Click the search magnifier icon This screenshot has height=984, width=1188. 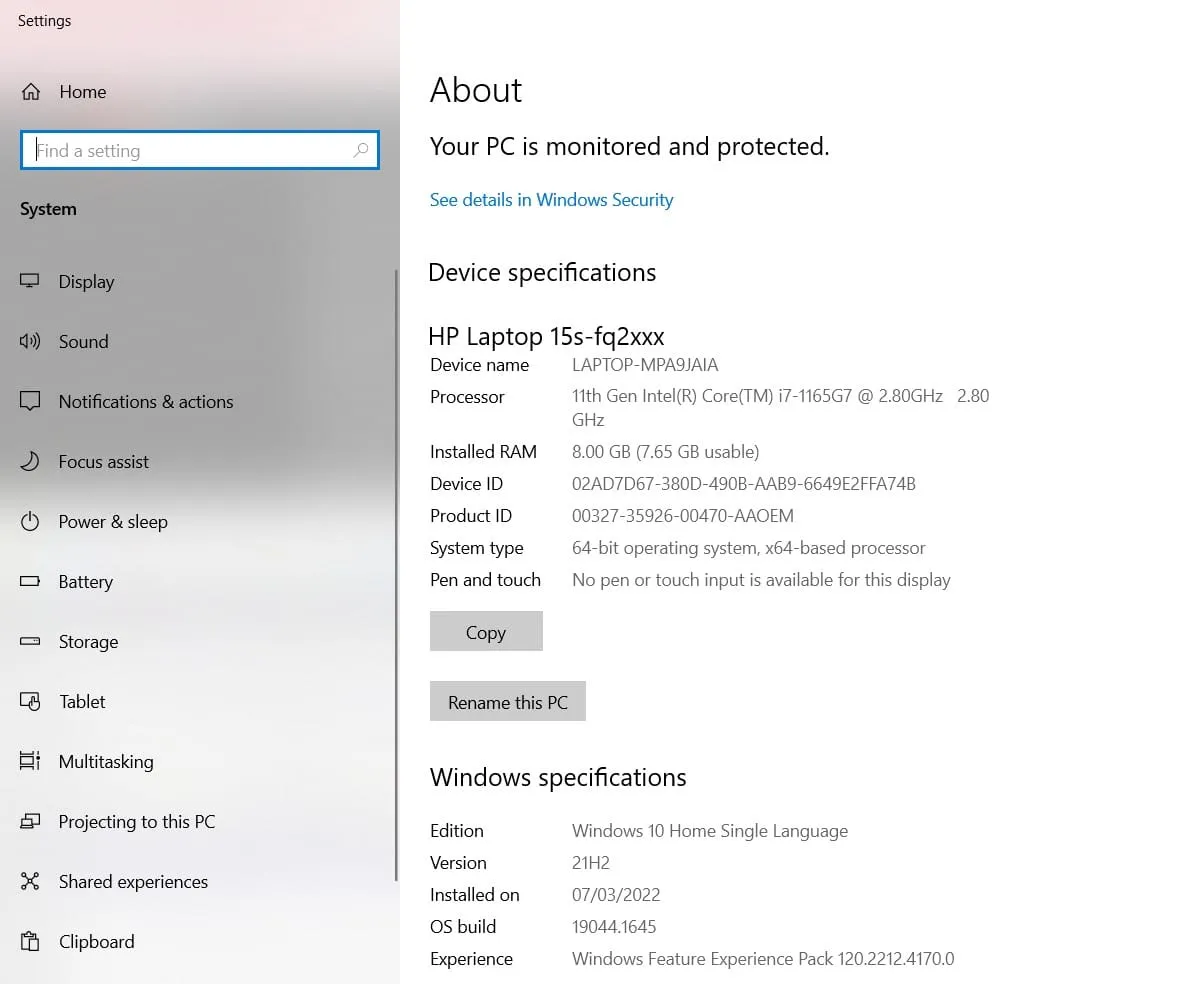(361, 150)
